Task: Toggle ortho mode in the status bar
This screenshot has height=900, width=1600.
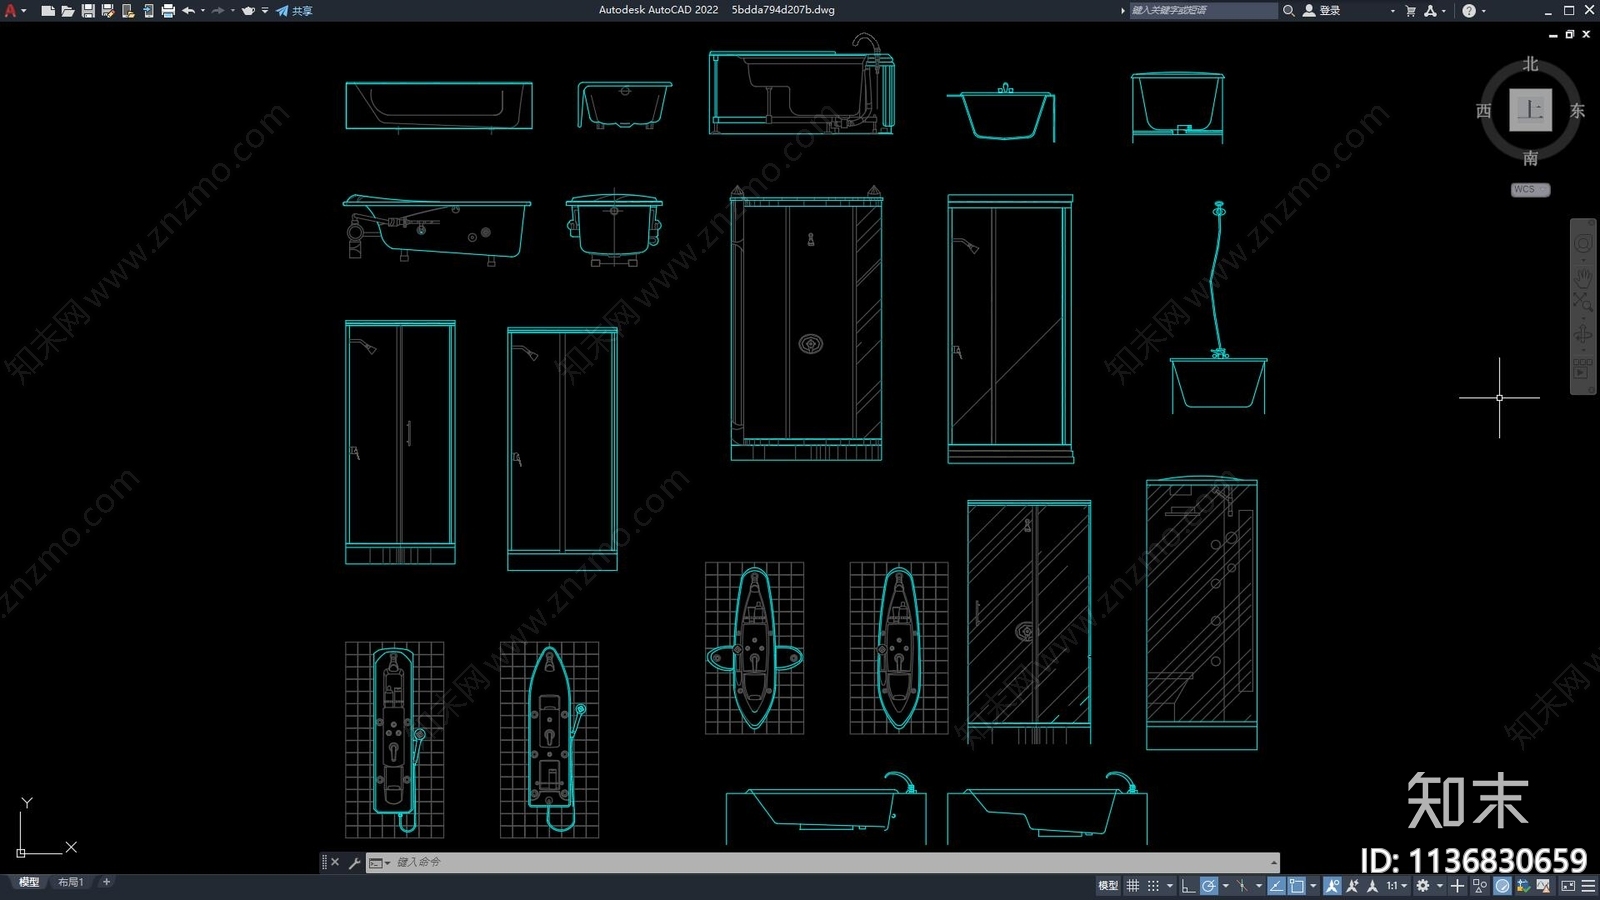Action: coord(1188,886)
